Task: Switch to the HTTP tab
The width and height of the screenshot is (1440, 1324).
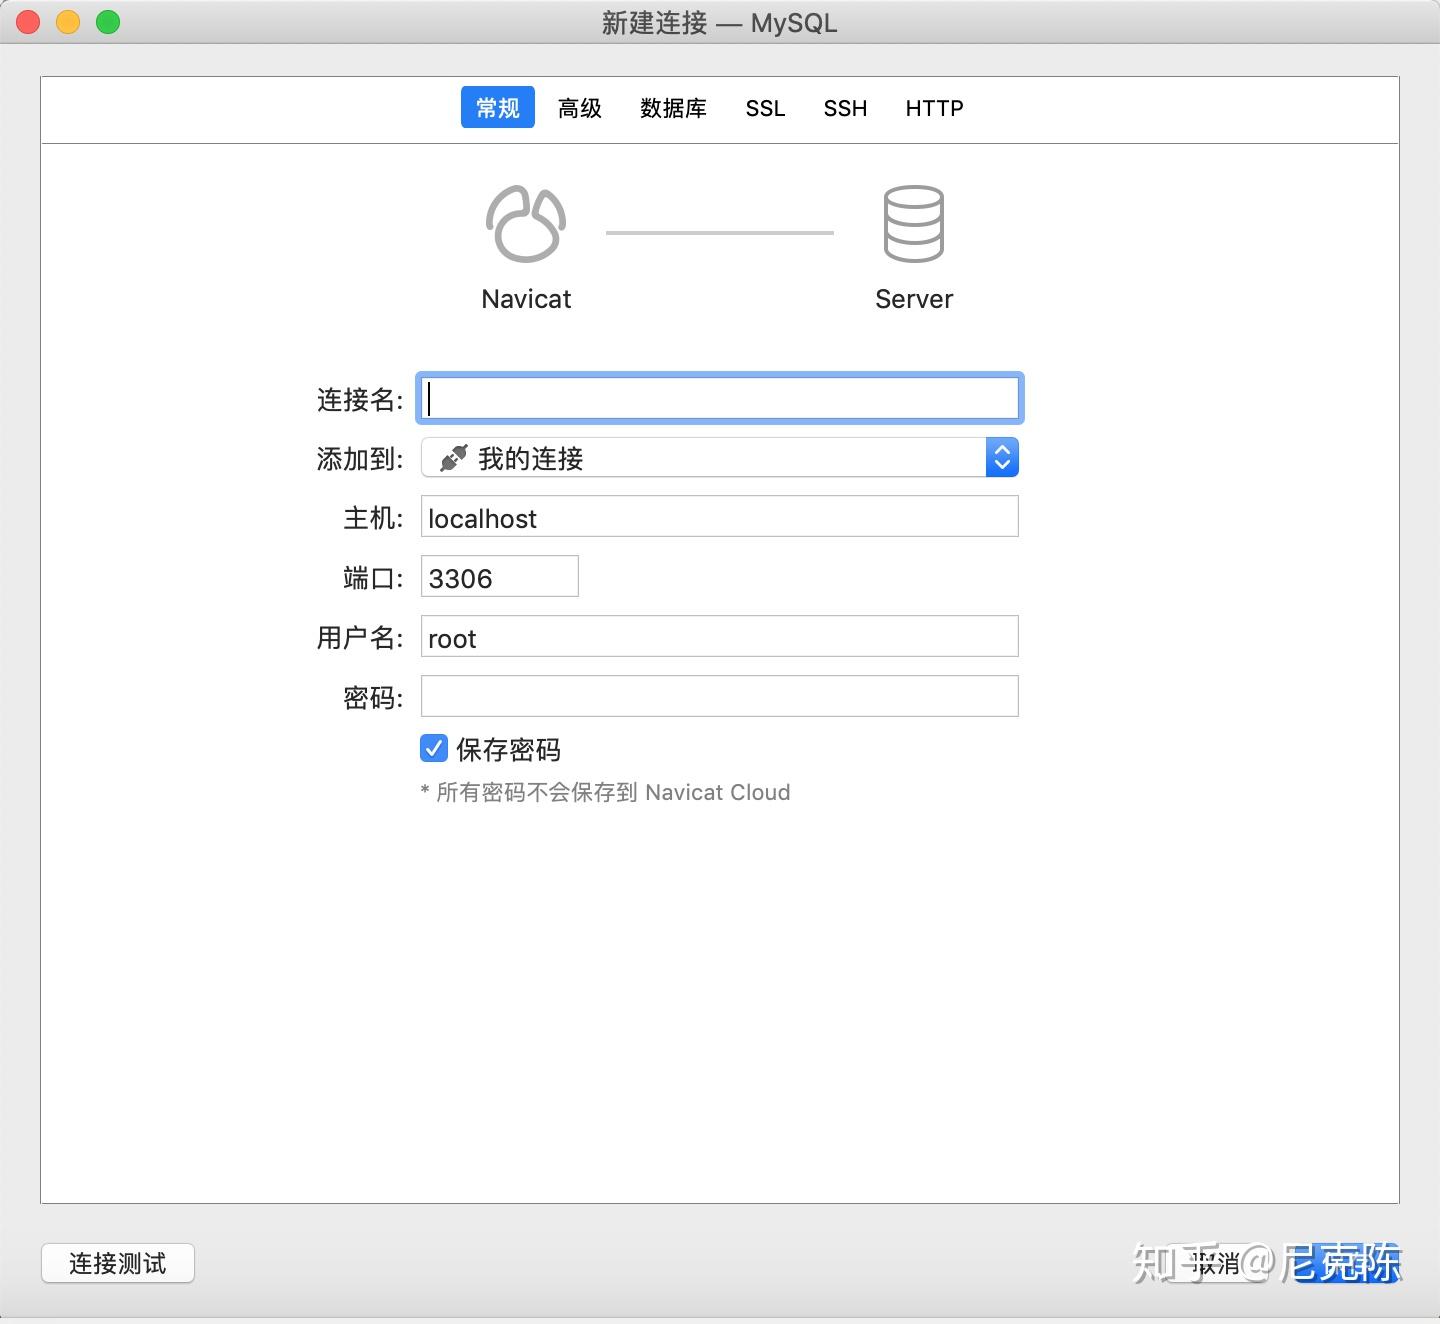Action: (934, 107)
